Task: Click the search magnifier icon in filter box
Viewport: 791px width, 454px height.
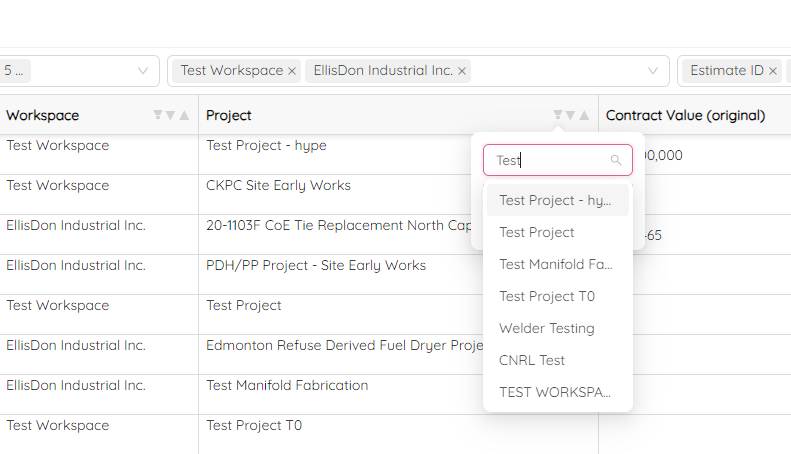Action: click(x=616, y=160)
